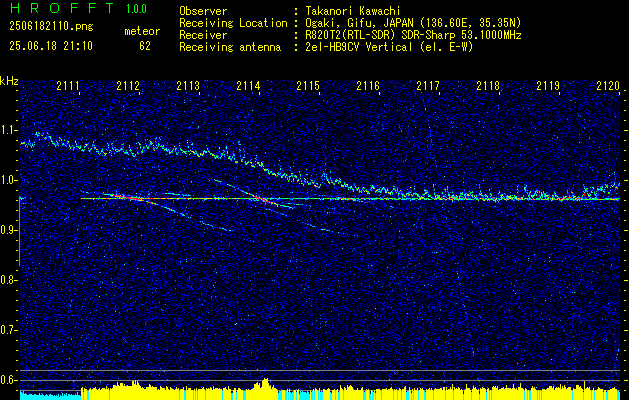Click the 2119 time marker

pos(548,86)
